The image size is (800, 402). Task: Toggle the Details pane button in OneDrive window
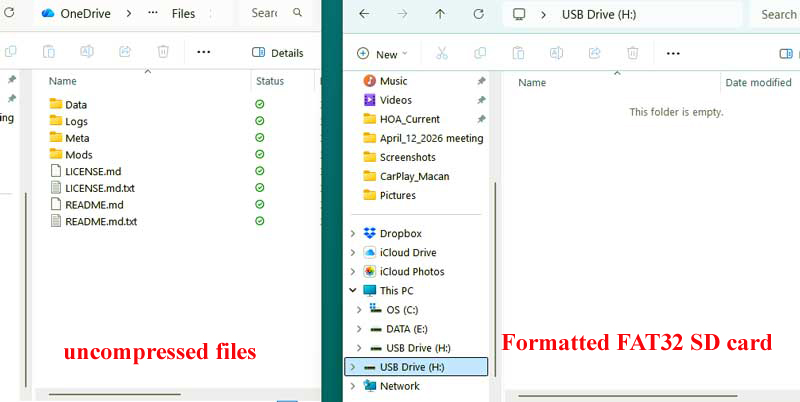click(277, 52)
